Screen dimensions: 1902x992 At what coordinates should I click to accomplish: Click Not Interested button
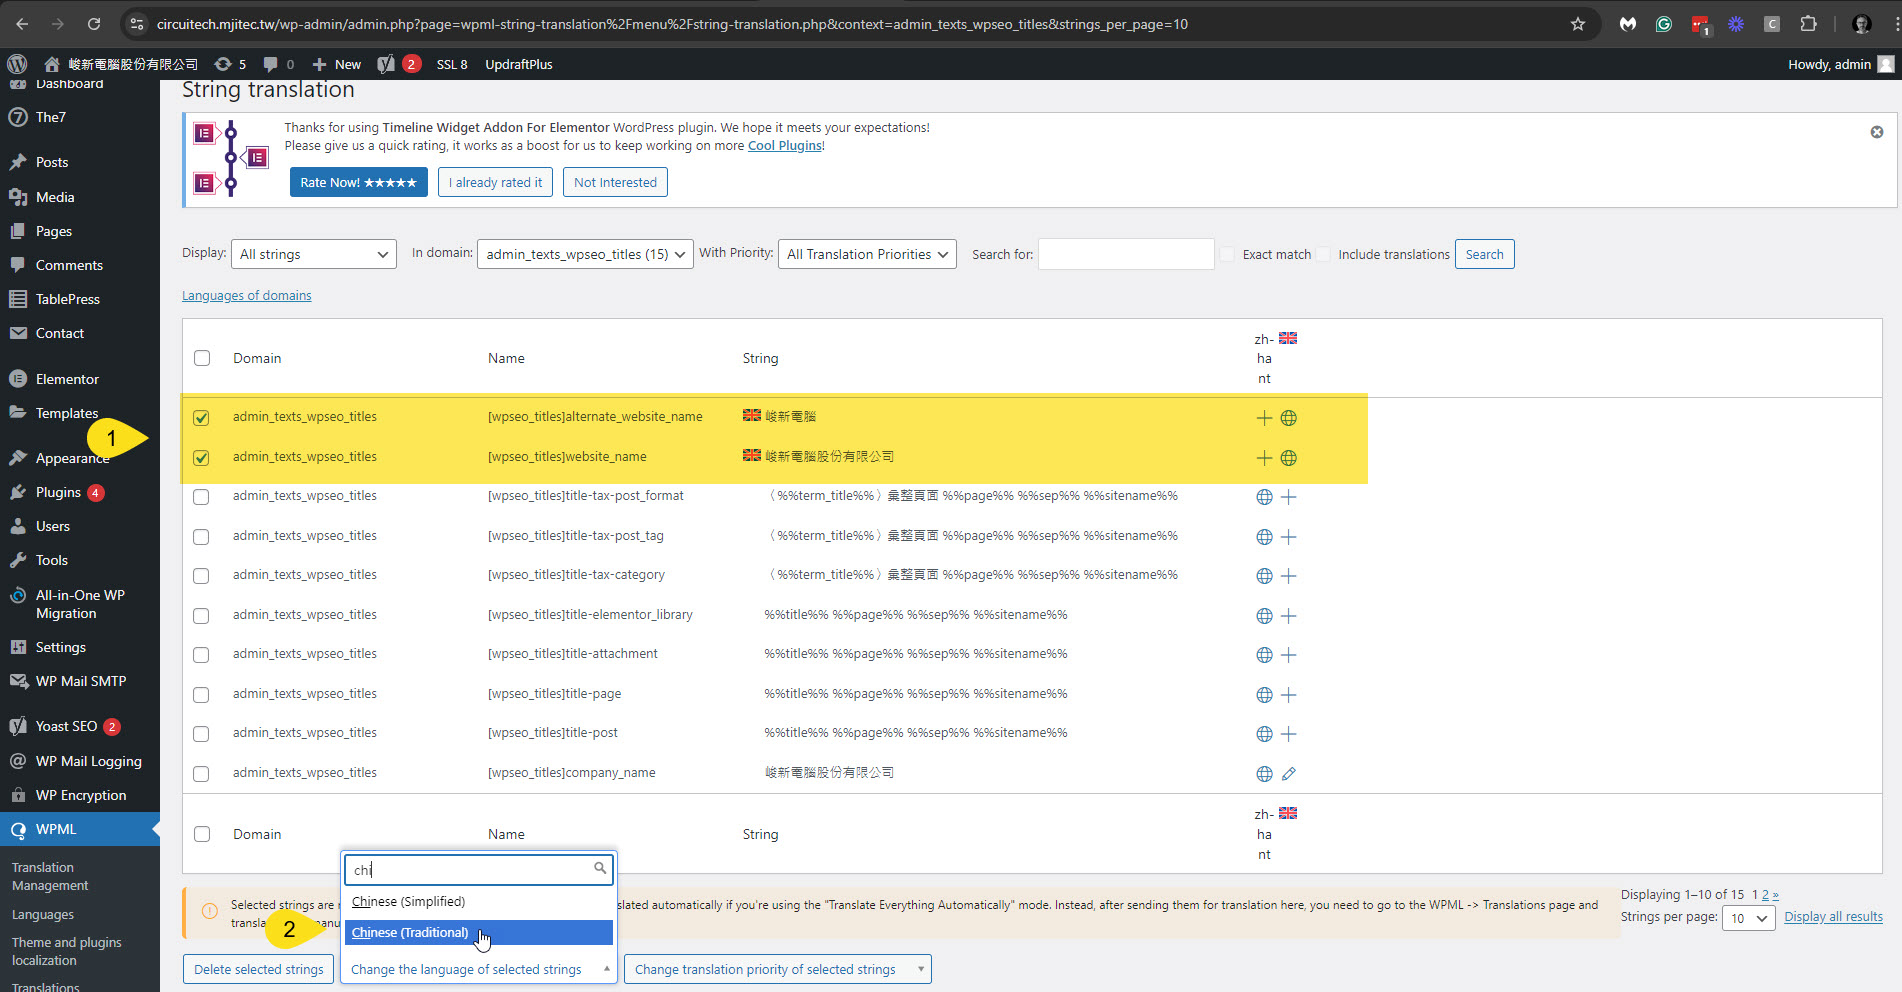(x=615, y=182)
